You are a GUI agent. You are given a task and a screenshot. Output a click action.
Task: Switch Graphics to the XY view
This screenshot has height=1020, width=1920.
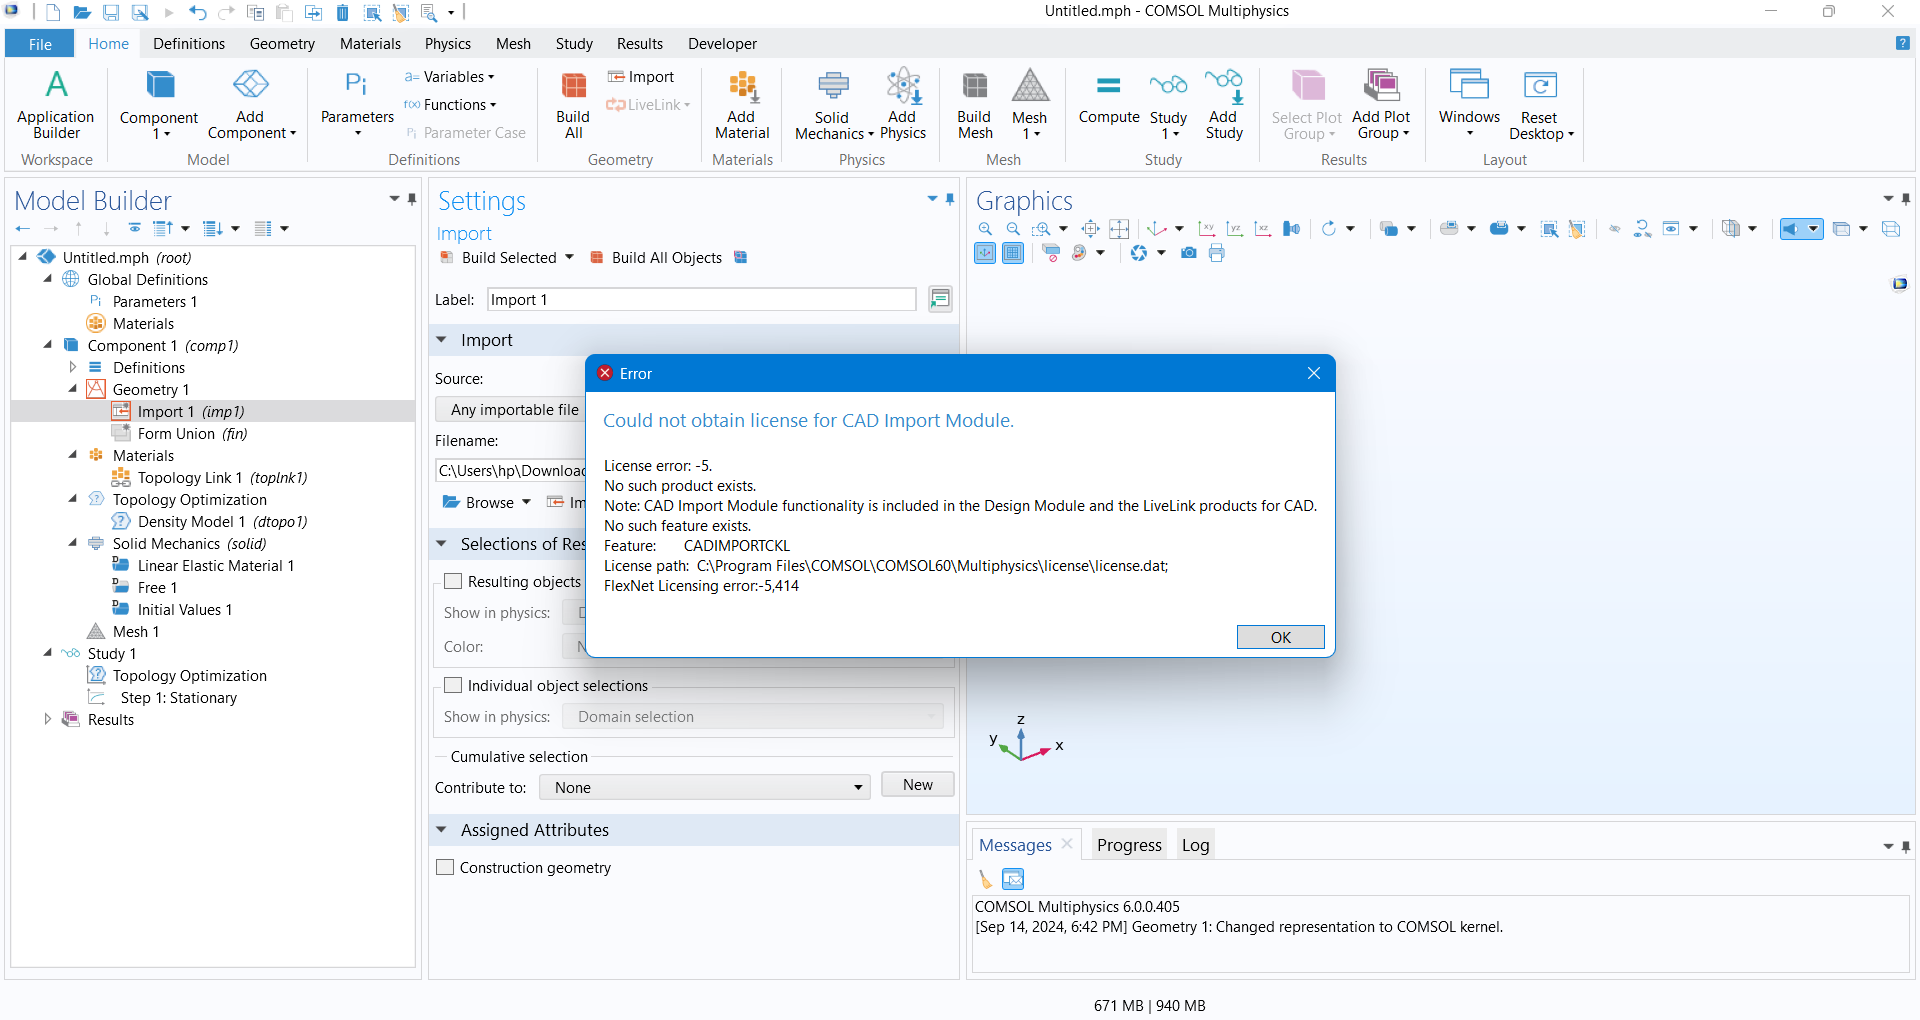coord(1207,229)
